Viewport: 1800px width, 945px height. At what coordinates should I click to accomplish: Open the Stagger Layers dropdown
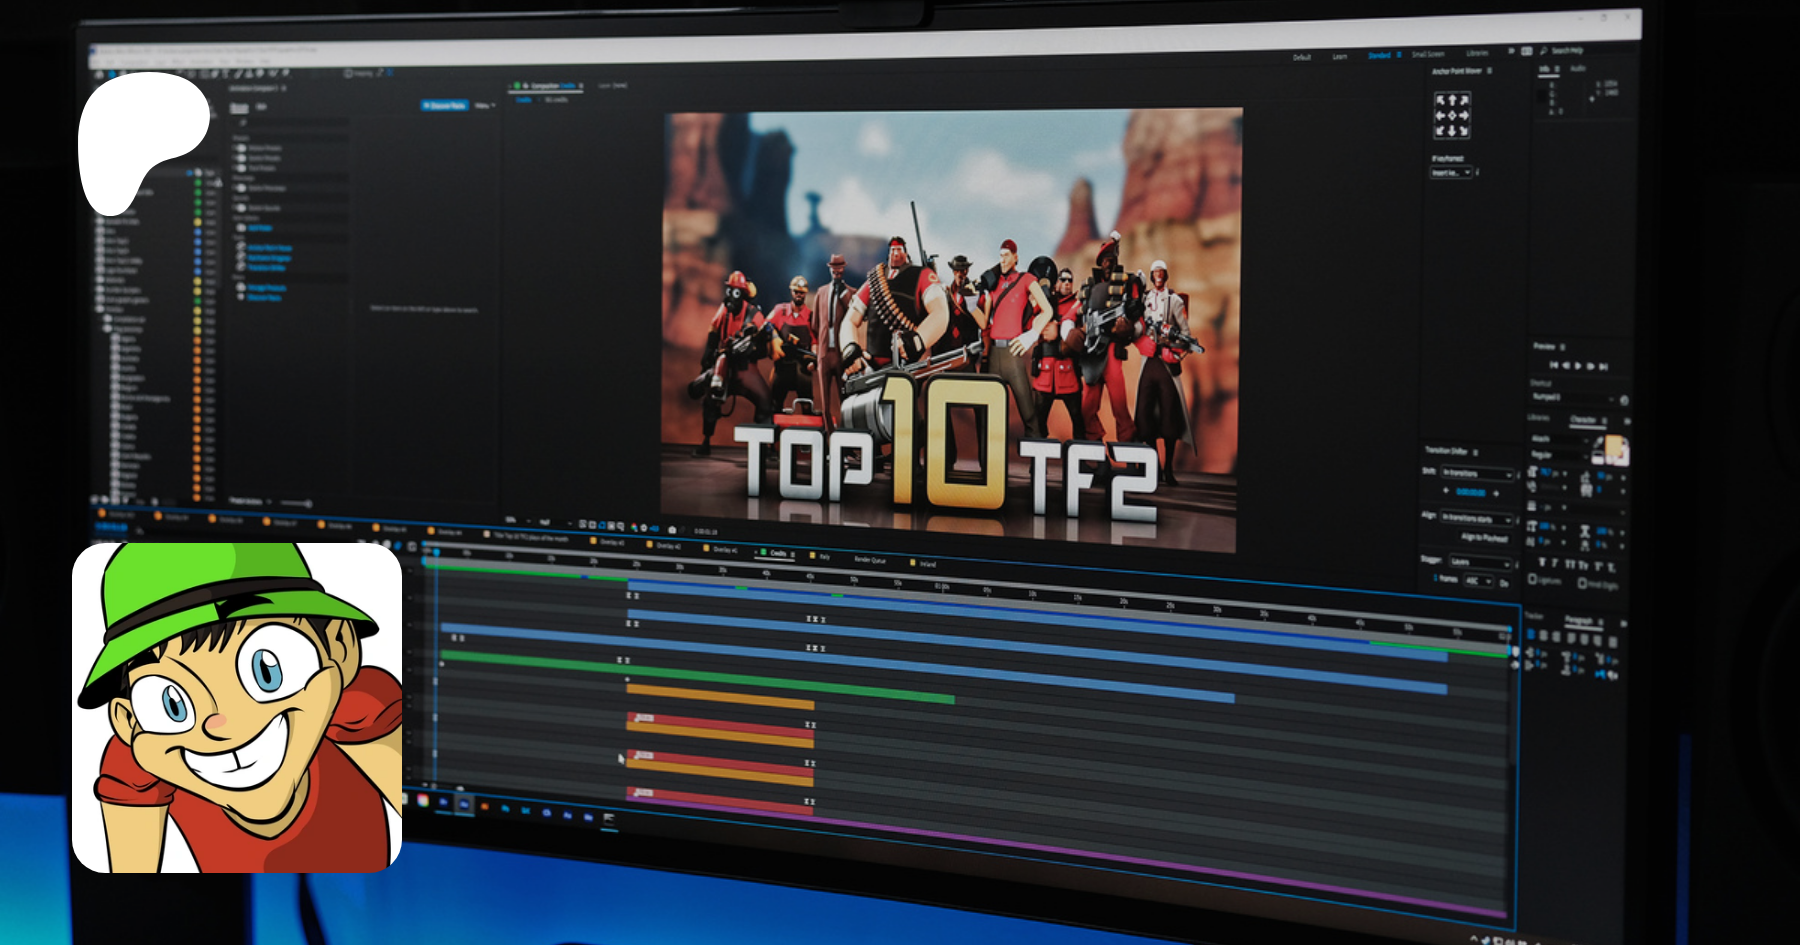point(1481,562)
